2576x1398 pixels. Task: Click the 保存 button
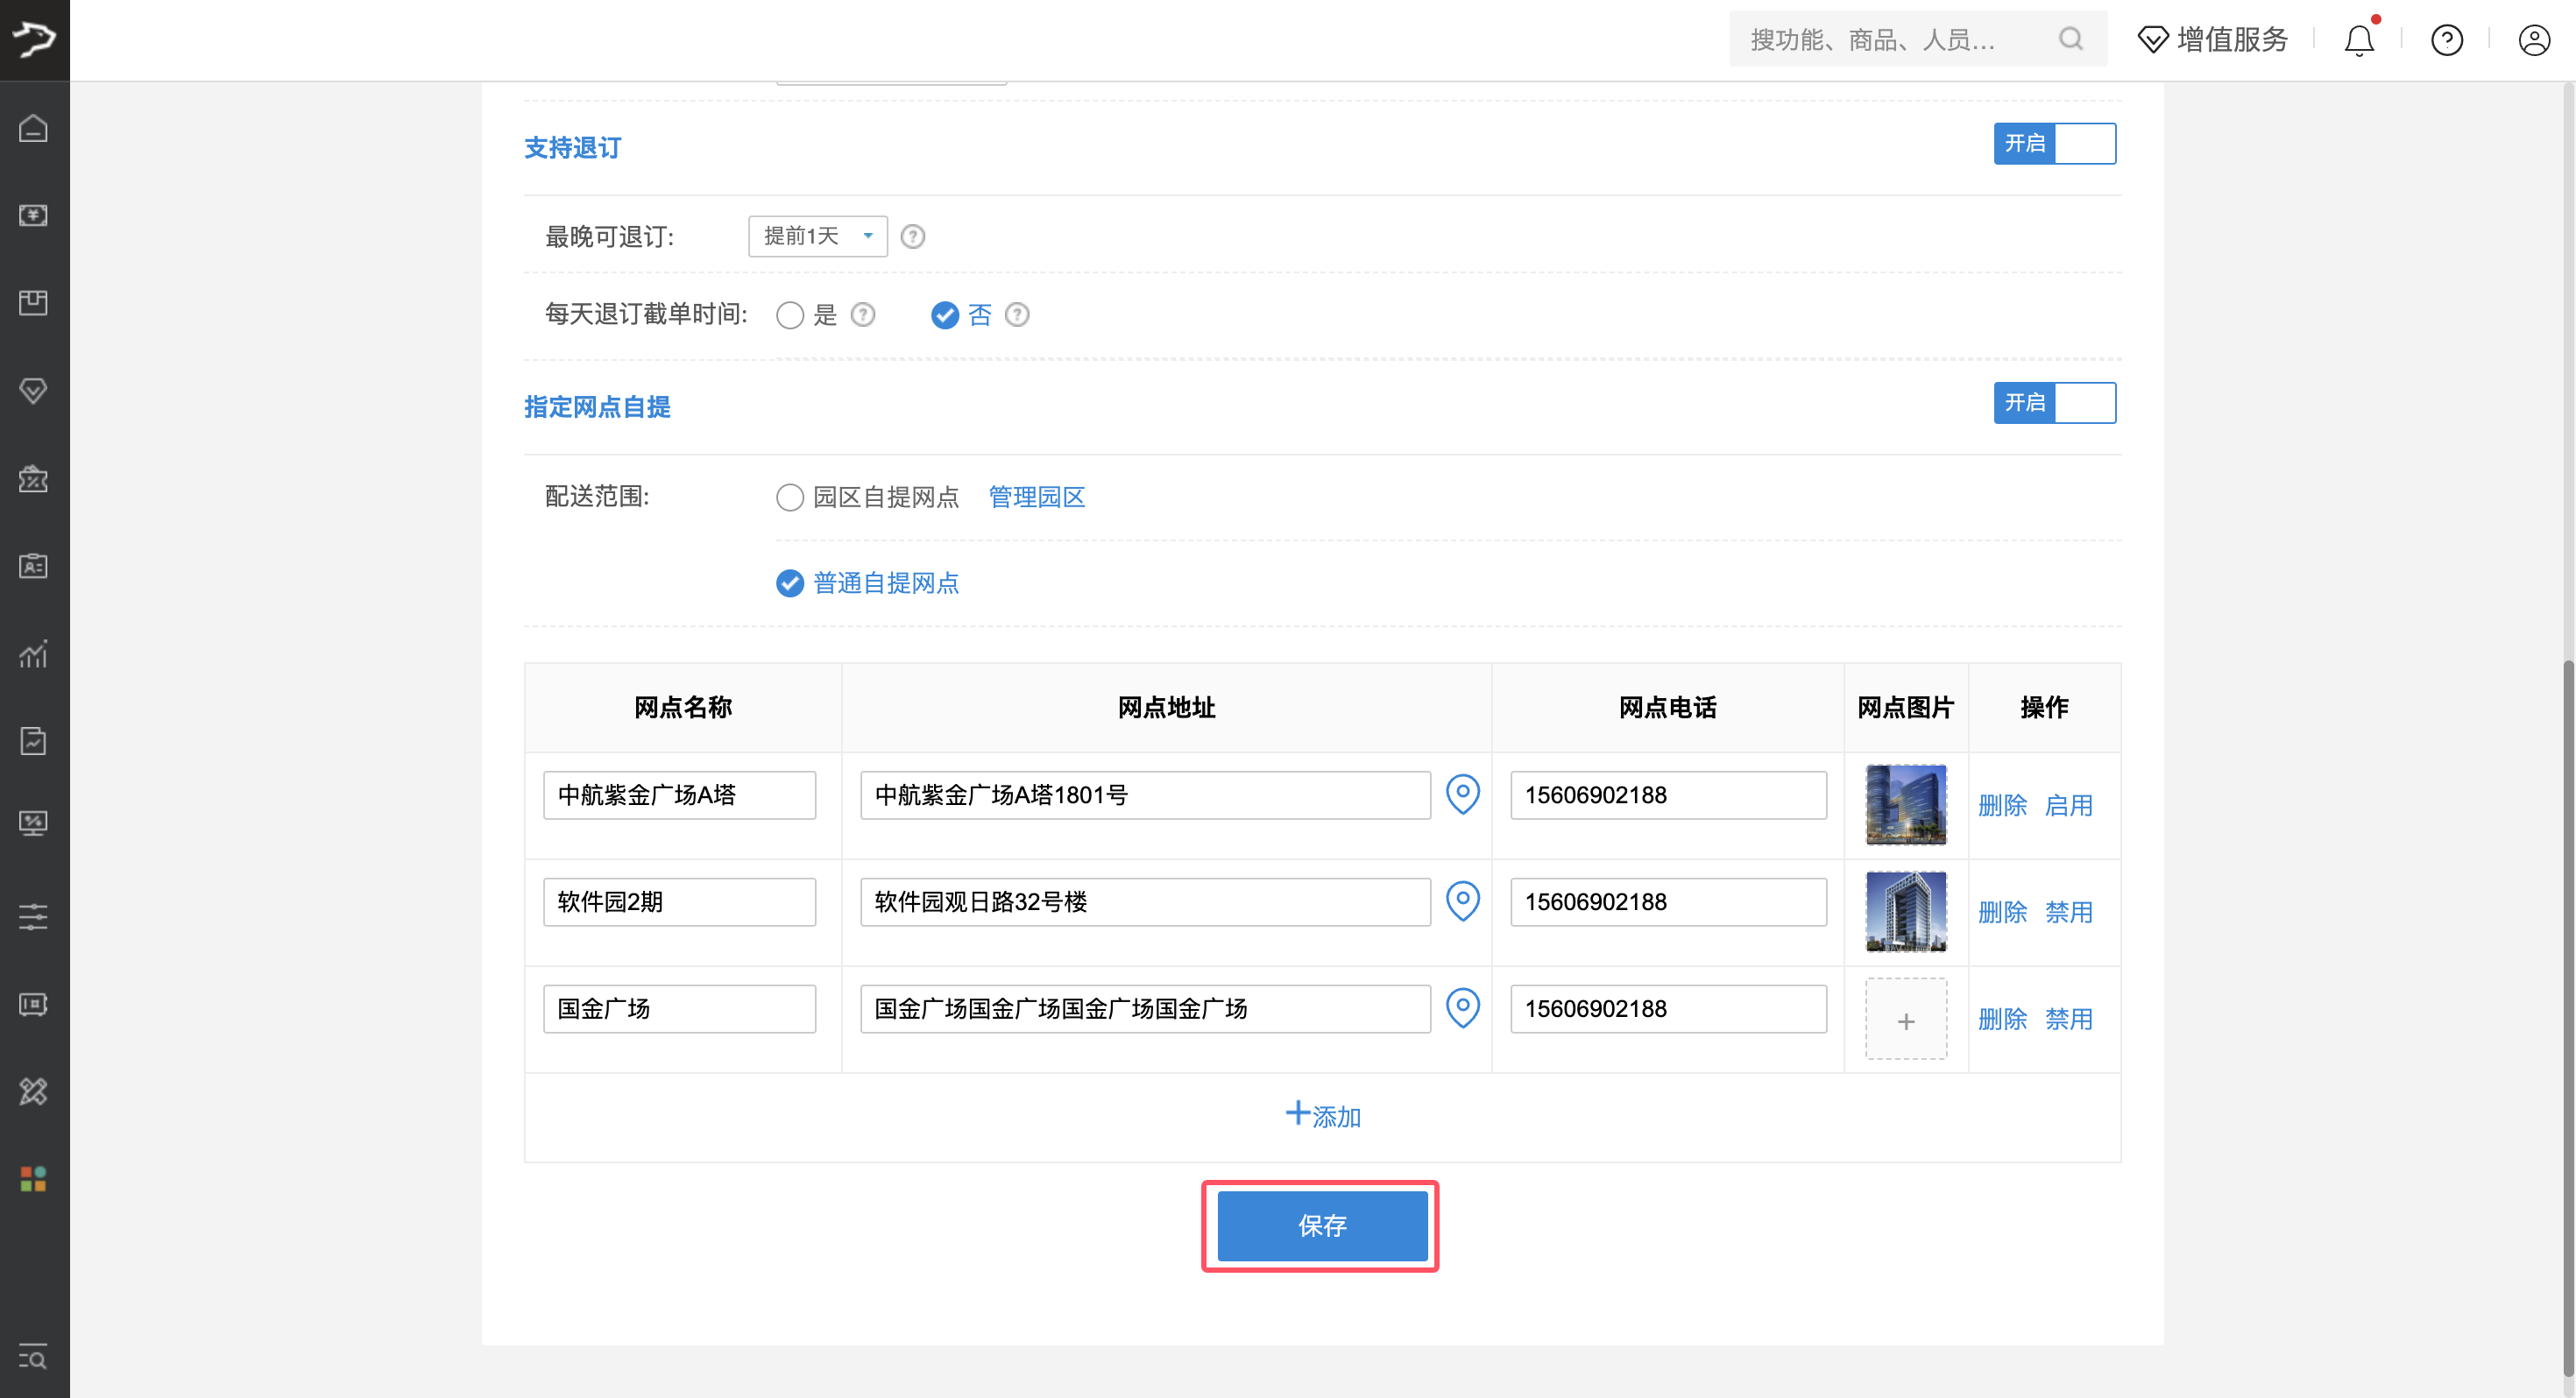[x=1321, y=1225]
